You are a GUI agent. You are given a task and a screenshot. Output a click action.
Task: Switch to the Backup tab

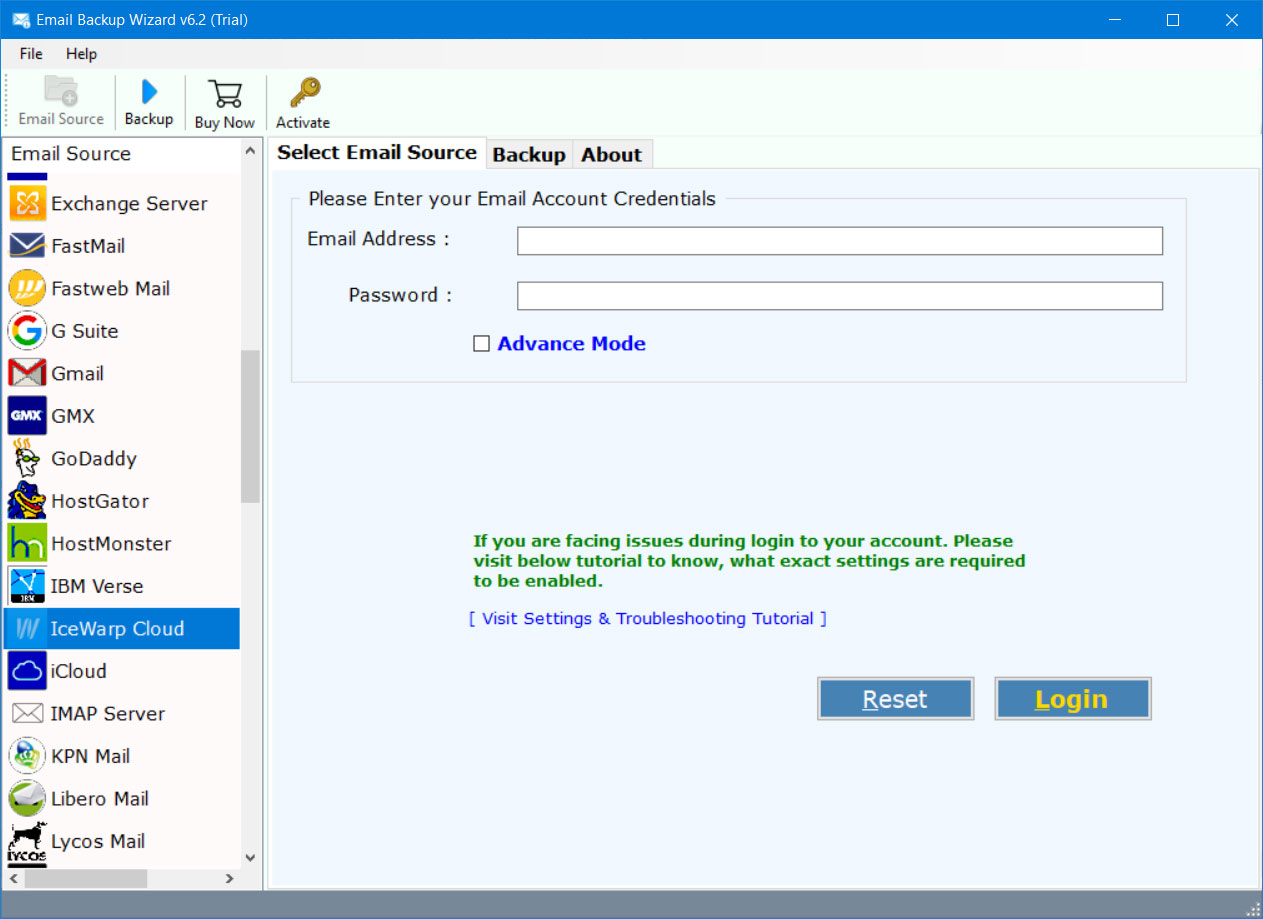529,154
